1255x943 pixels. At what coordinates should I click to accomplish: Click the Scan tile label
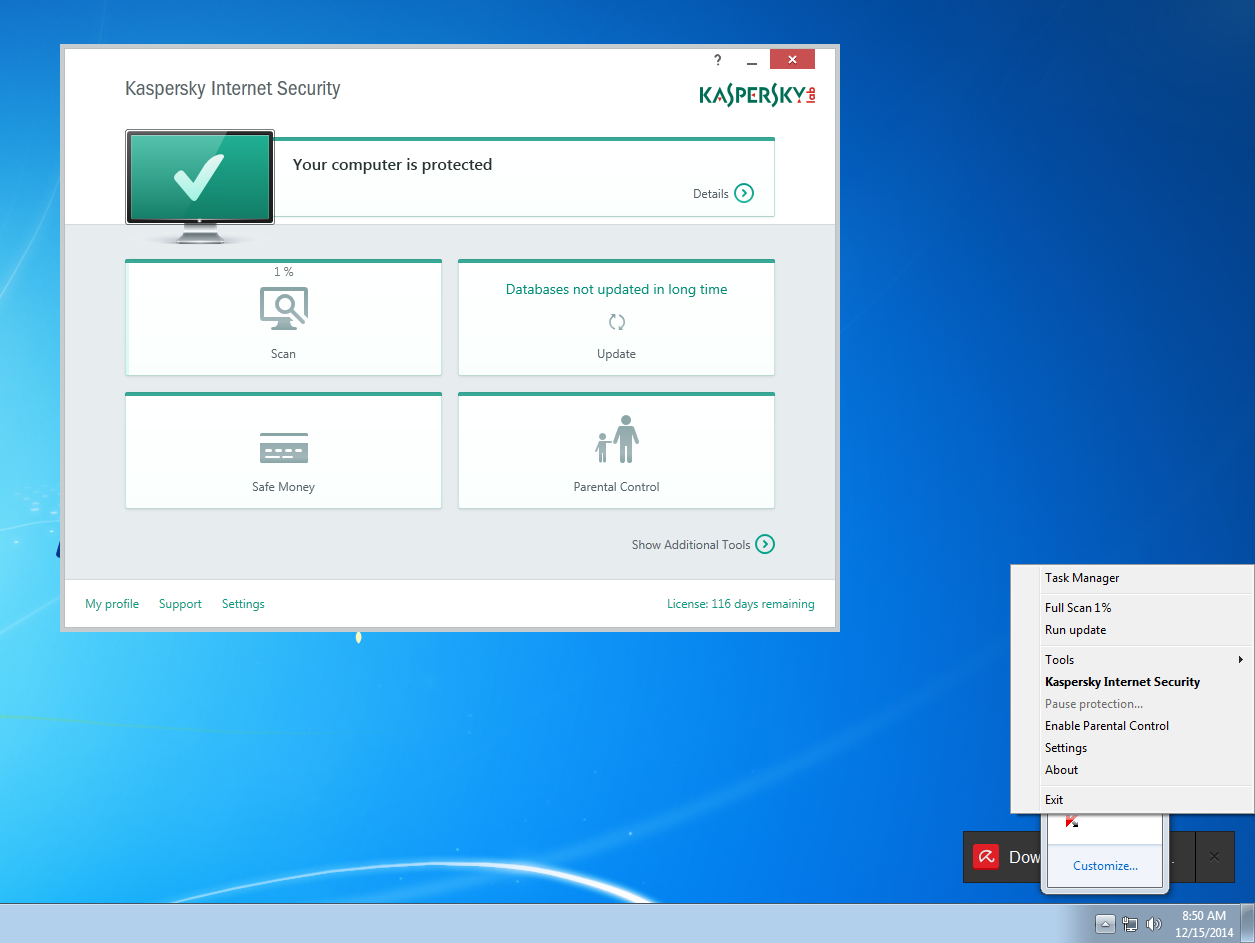click(x=283, y=354)
